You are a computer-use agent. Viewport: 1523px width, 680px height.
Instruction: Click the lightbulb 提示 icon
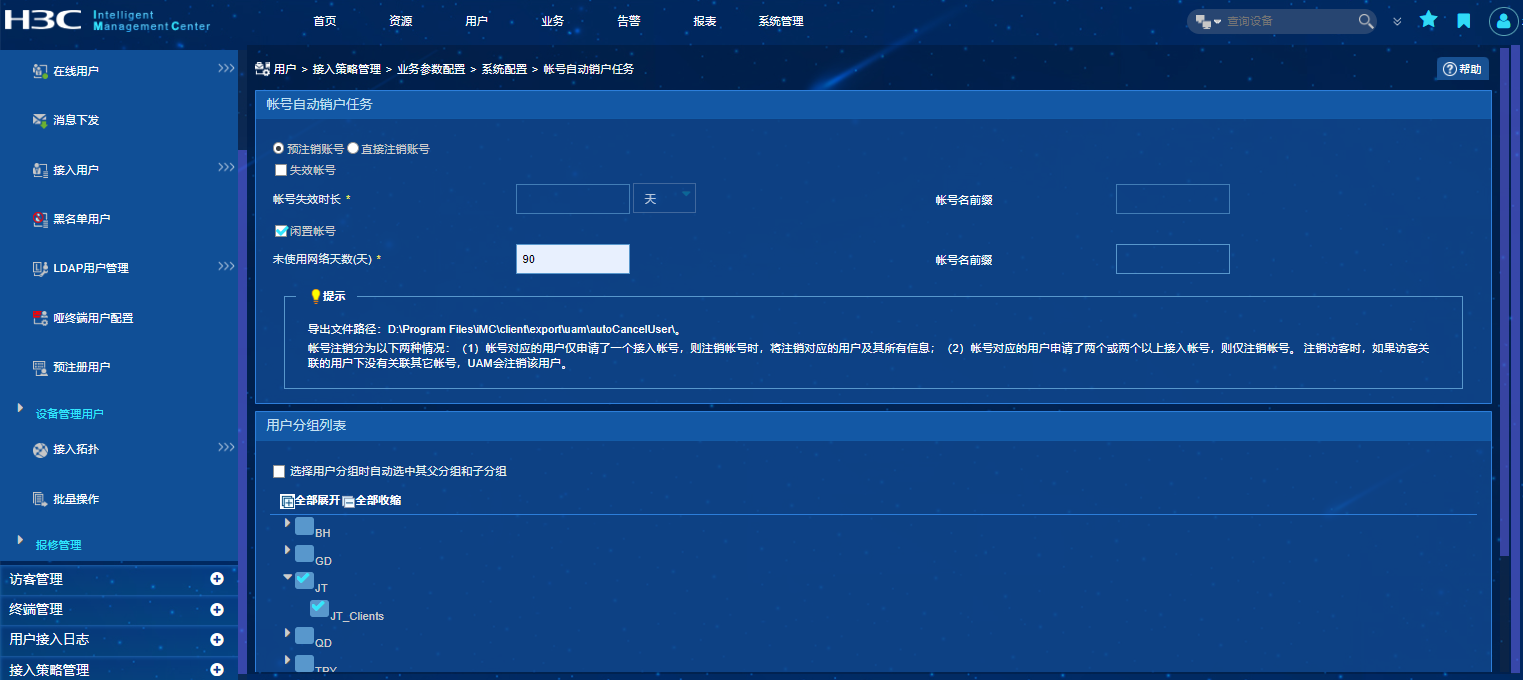pyautogui.click(x=315, y=296)
